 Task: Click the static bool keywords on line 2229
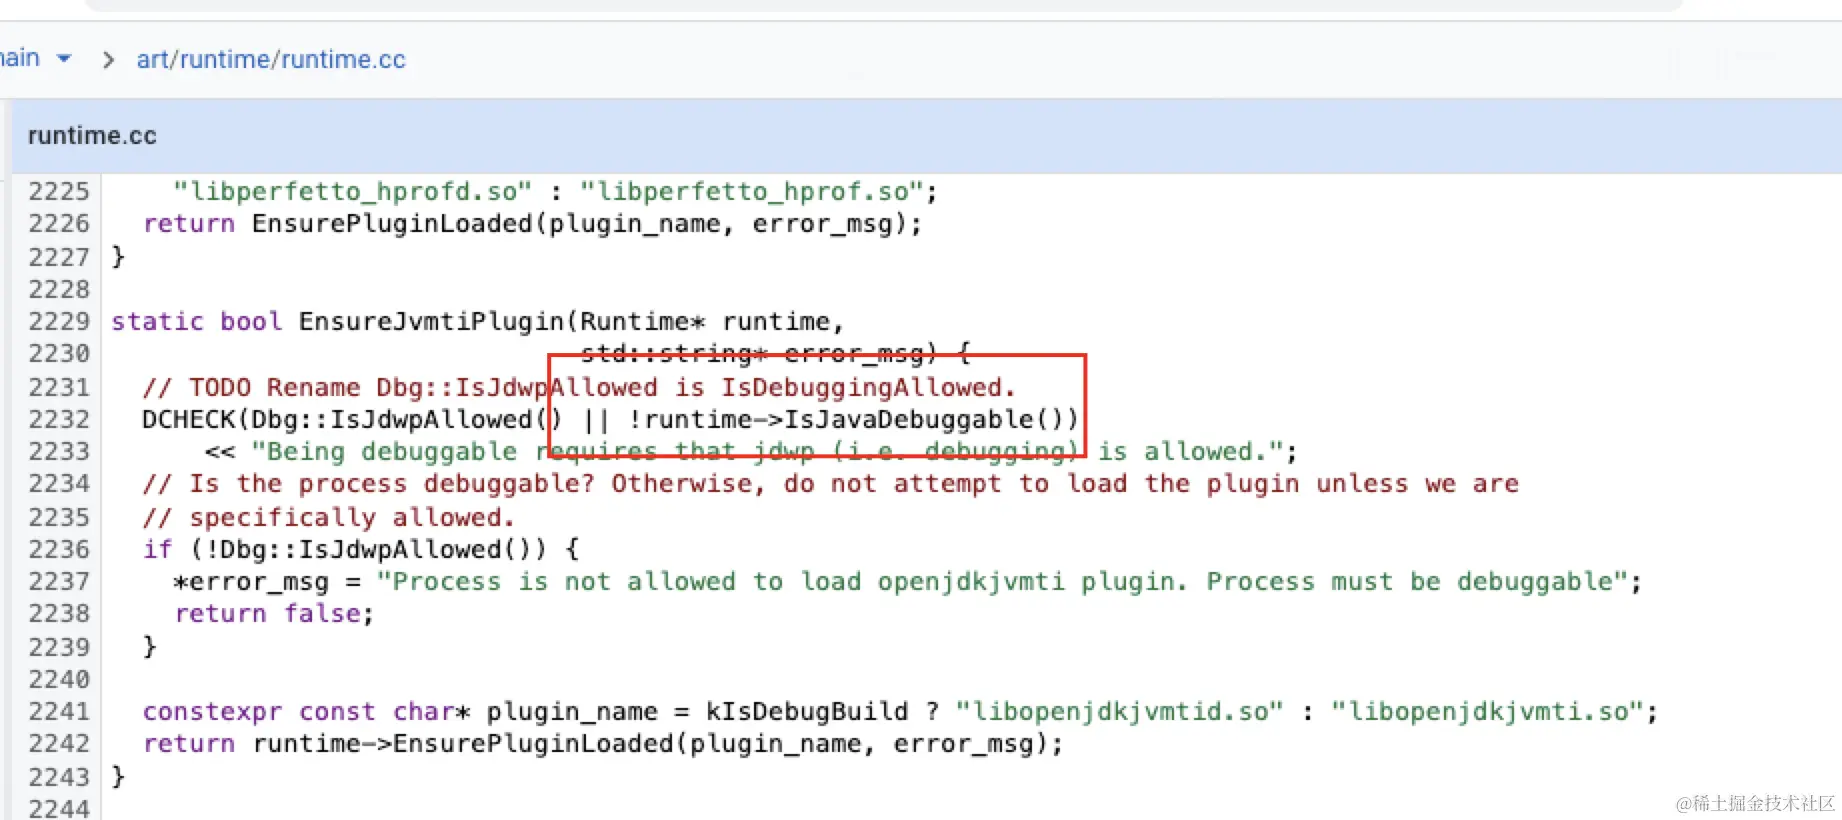(197, 321)
